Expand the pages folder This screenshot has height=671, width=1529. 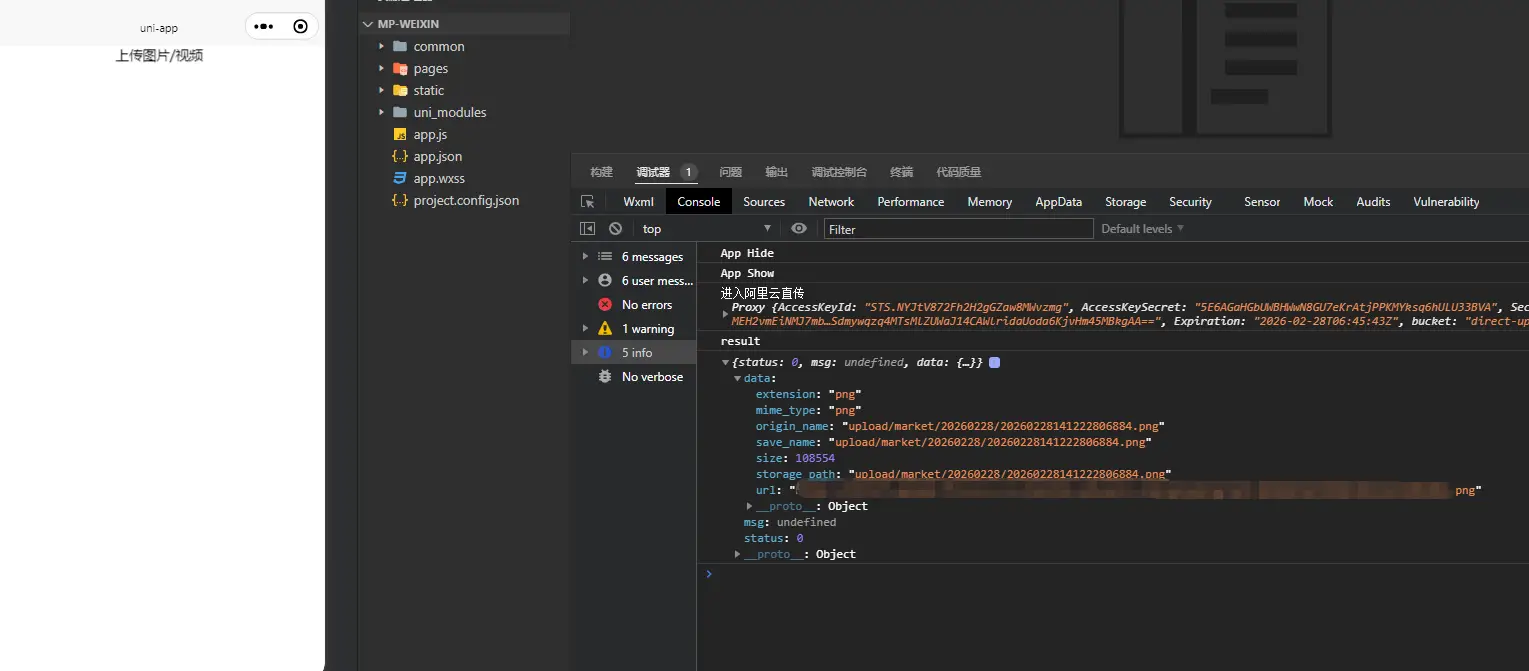[x=430, y=69]
